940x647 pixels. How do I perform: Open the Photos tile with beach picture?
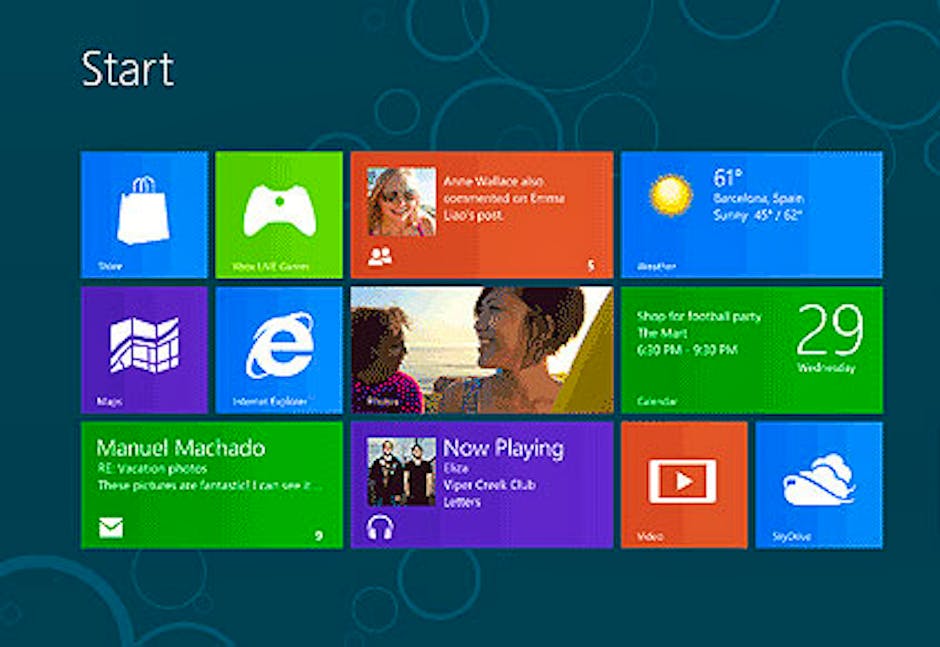point(481,349)
